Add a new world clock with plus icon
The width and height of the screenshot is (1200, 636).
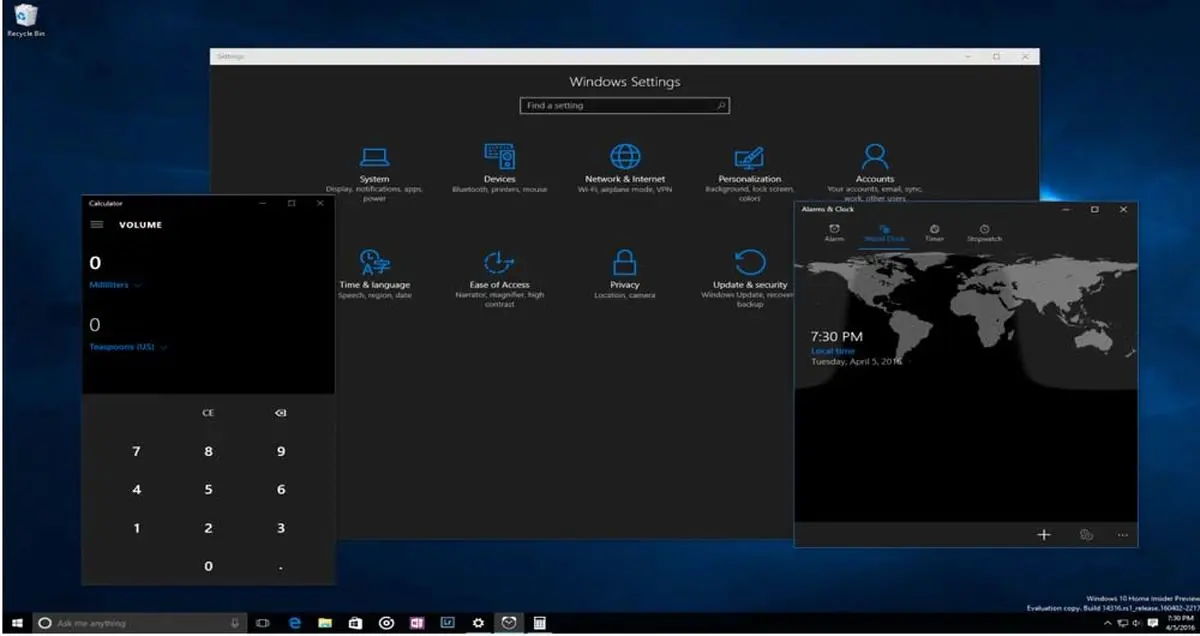point(1043,535)
